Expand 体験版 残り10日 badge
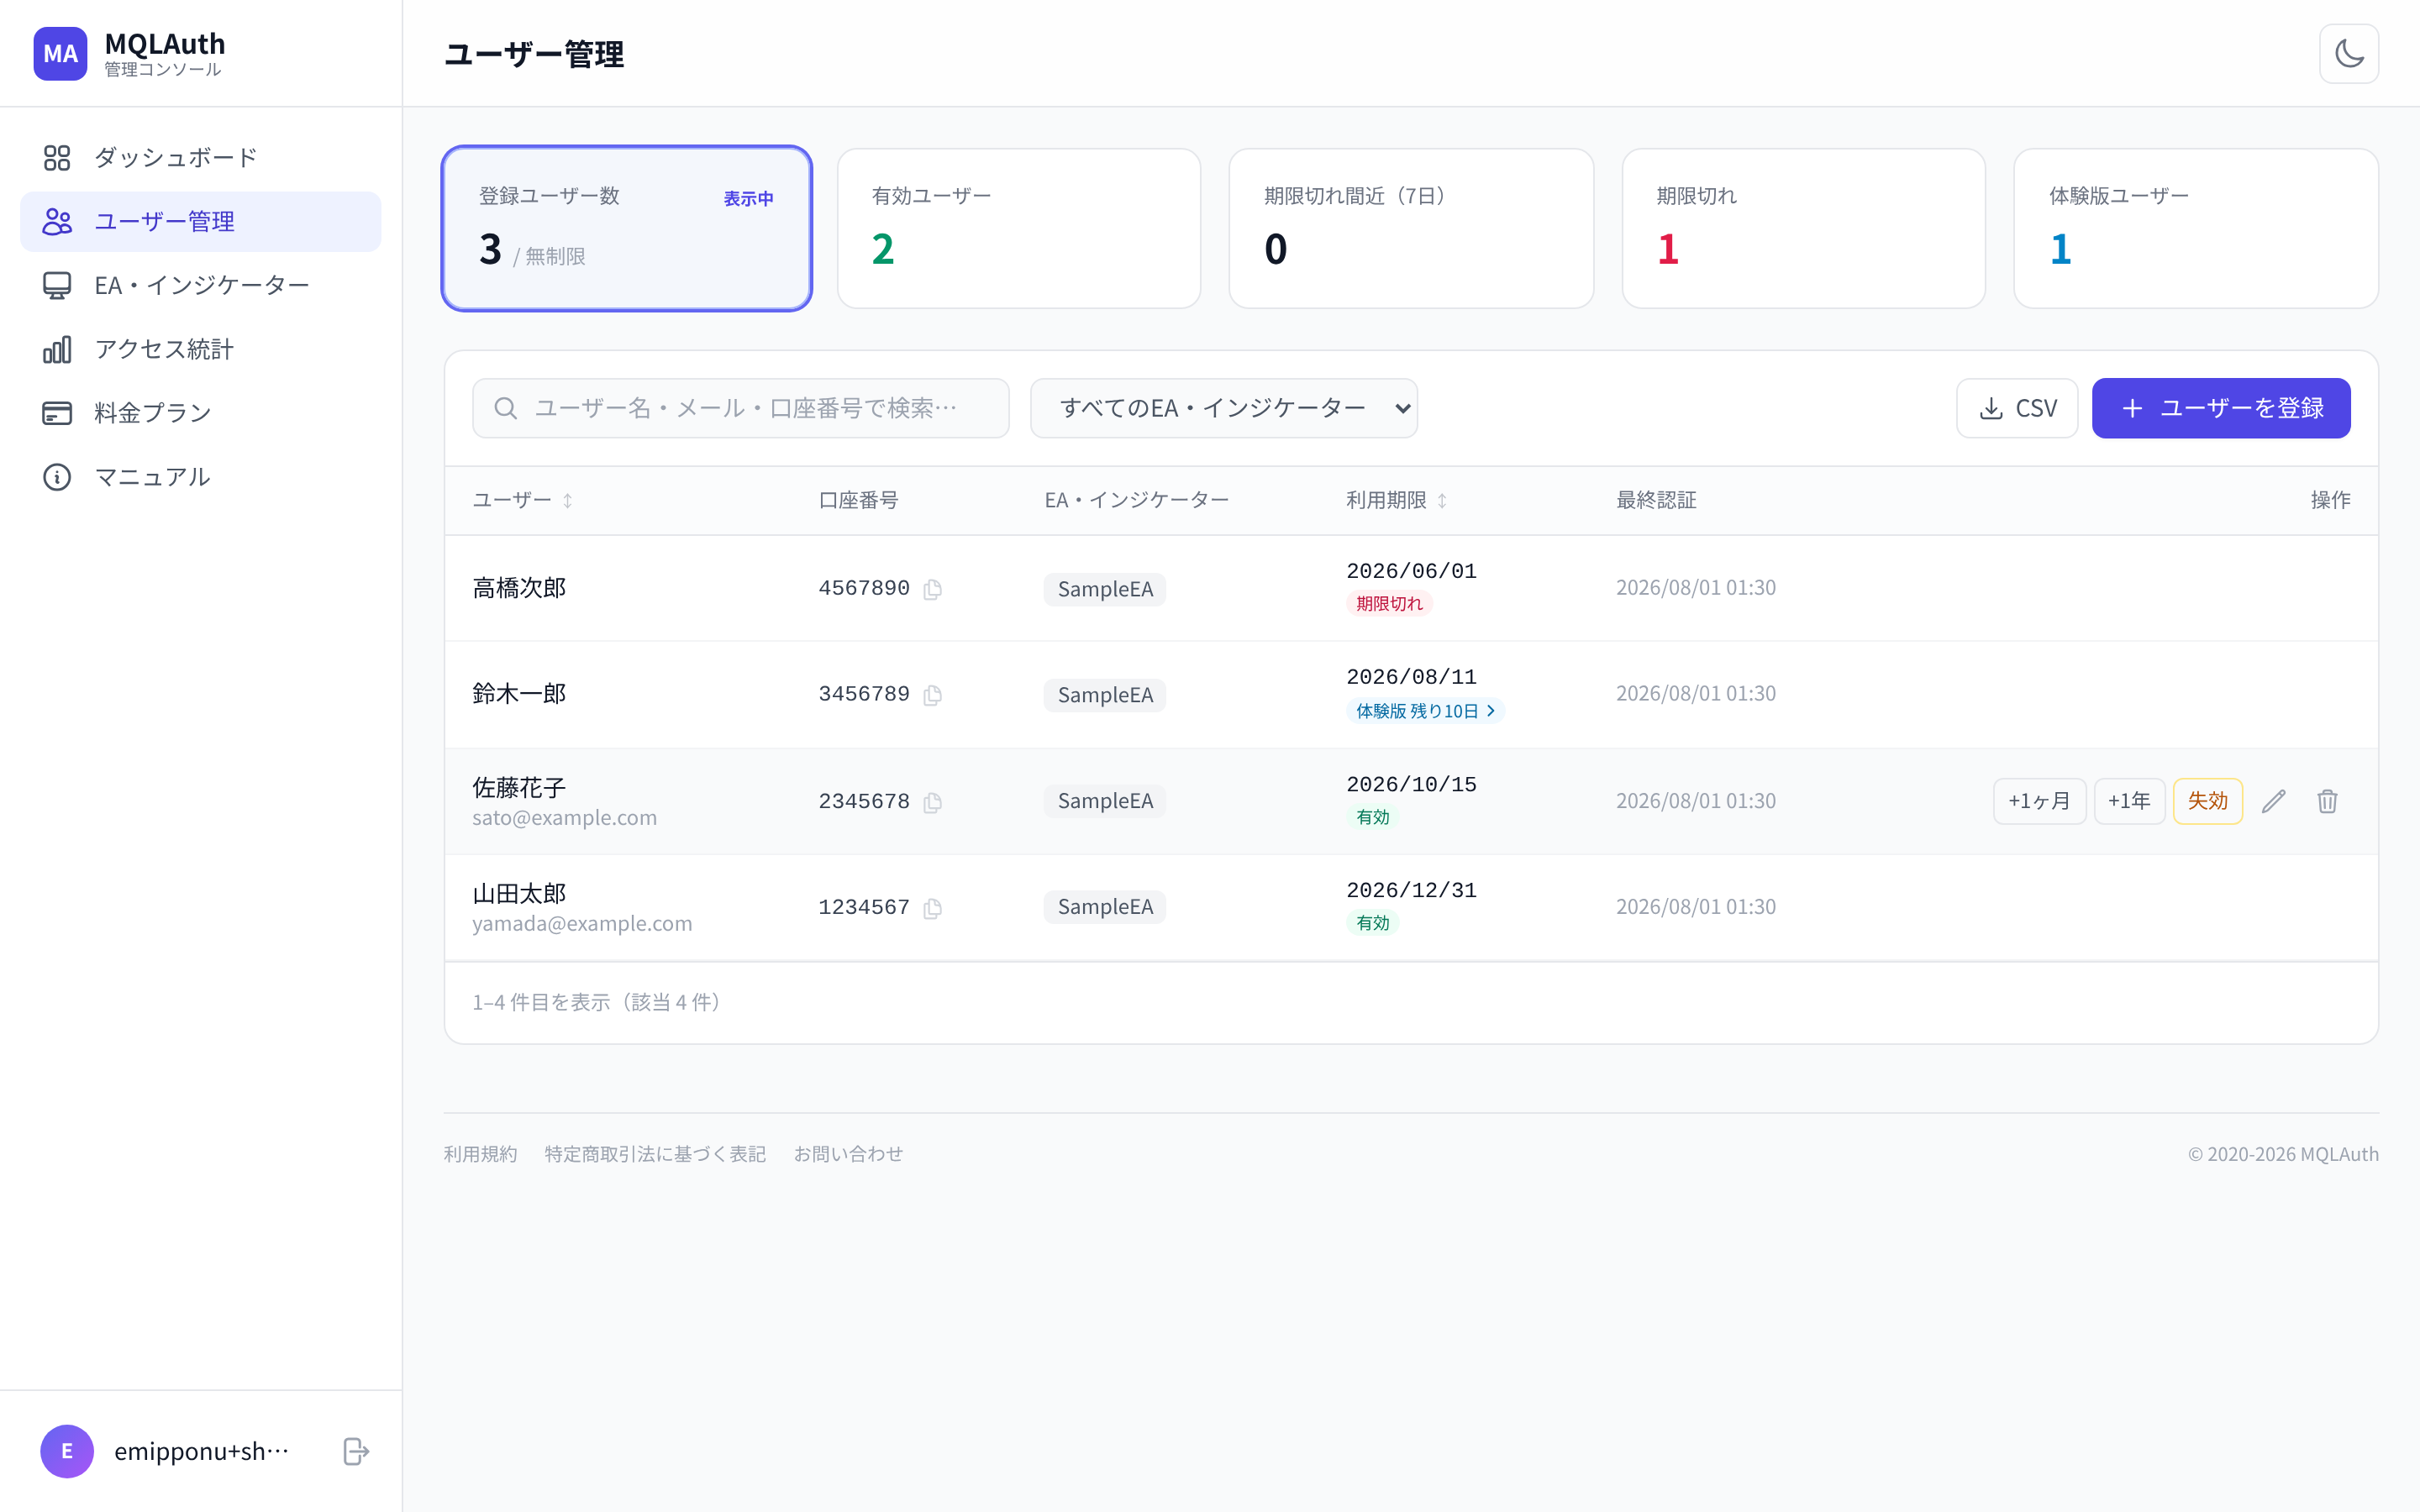This screenshot has width=2420, height=1512. tap(1425, 711)
